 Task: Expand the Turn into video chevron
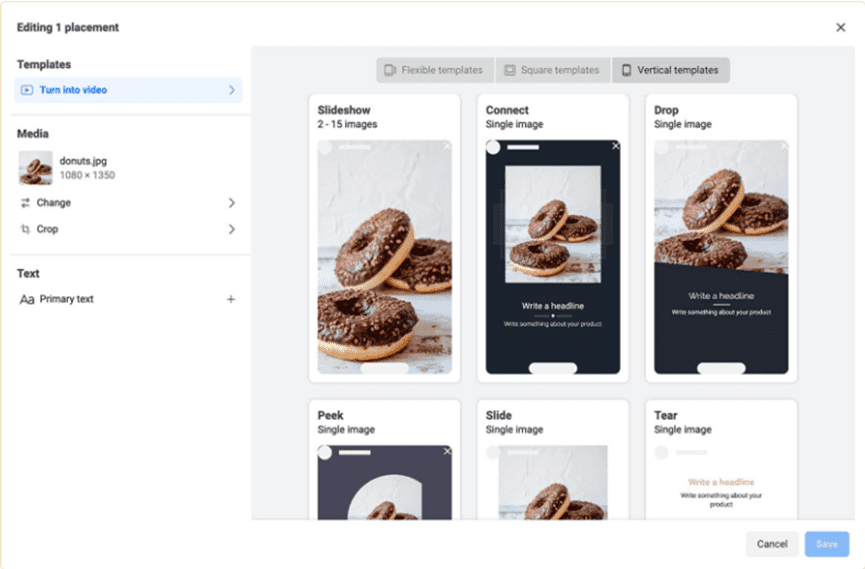pyautogui.click(x=231, y=90)
